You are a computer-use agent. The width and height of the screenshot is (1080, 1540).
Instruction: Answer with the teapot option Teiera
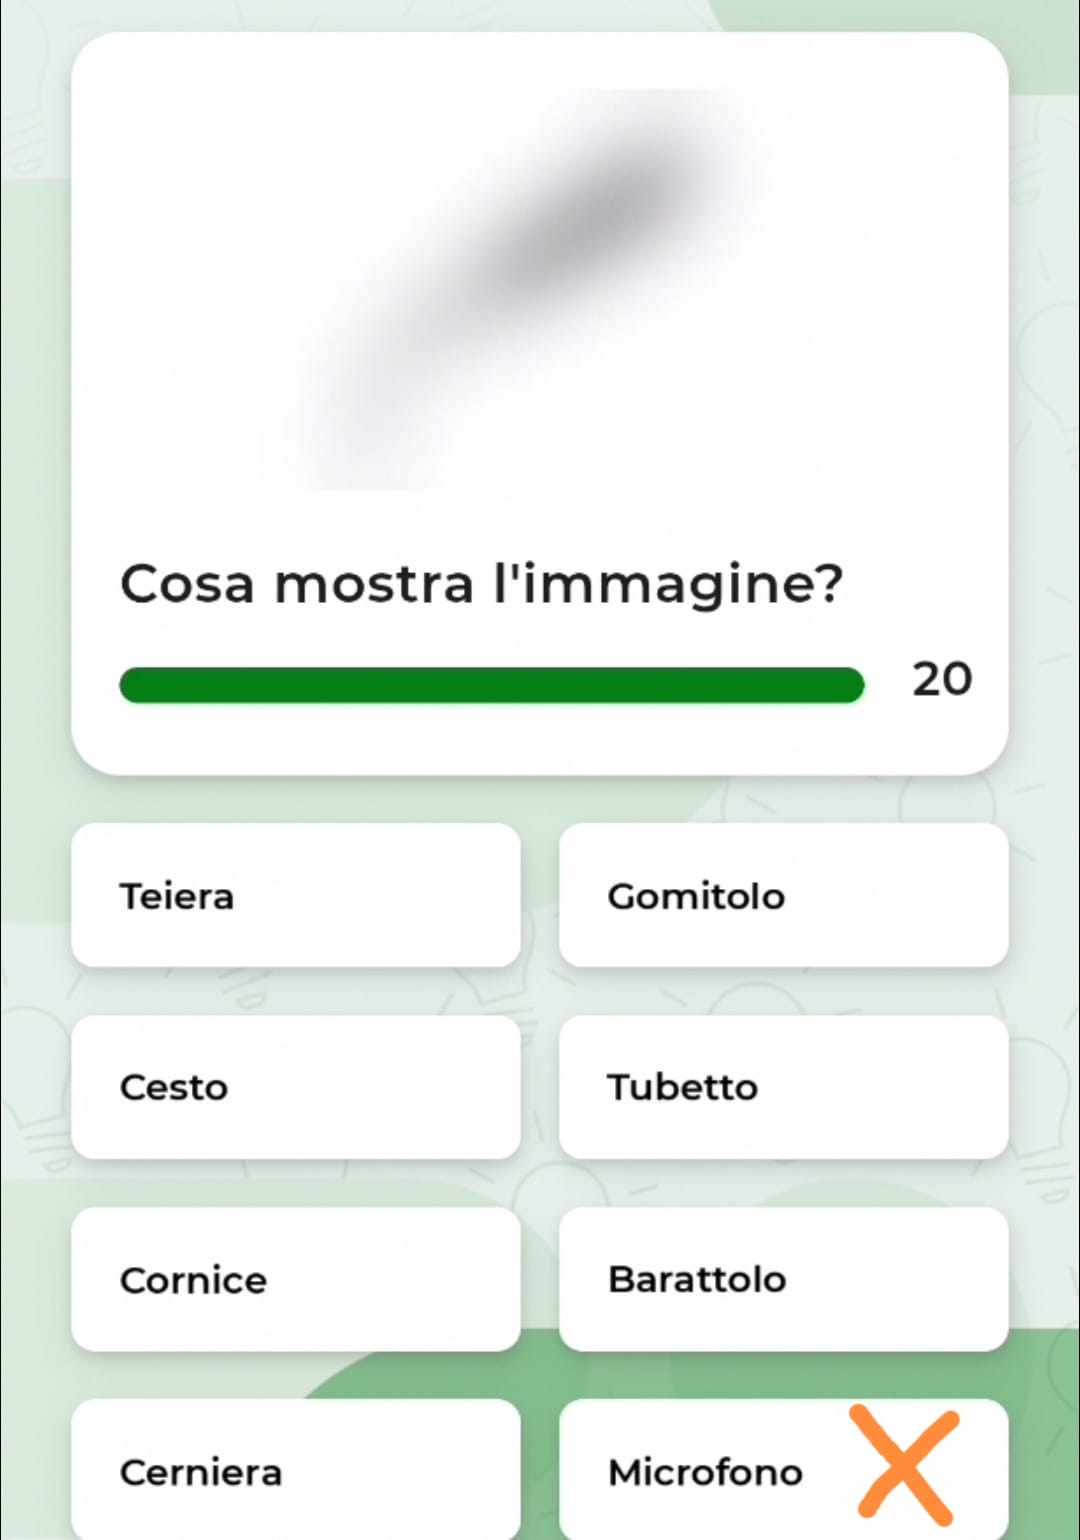(296, 895)
